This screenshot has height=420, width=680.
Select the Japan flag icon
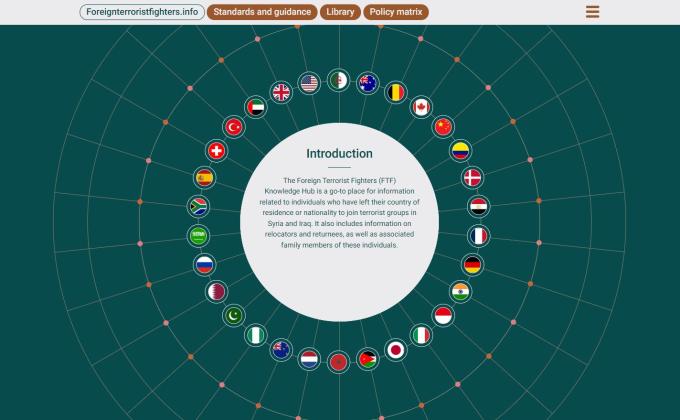point(396,350)
